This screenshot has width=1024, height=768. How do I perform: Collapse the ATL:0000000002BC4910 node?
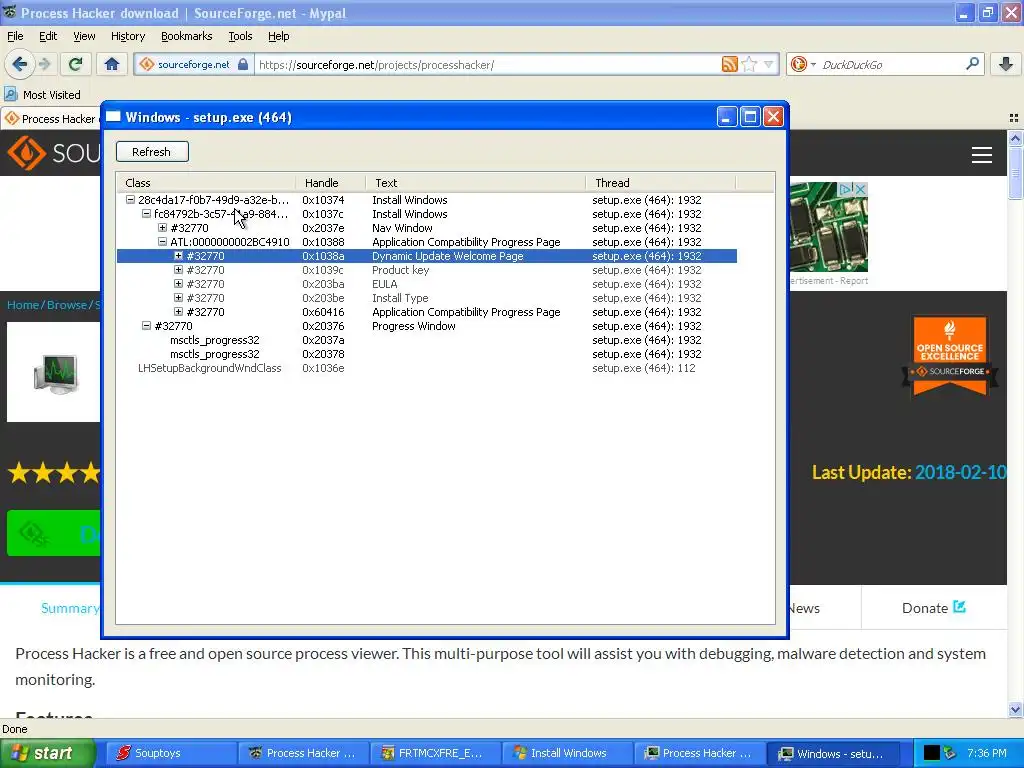[163, 242]
